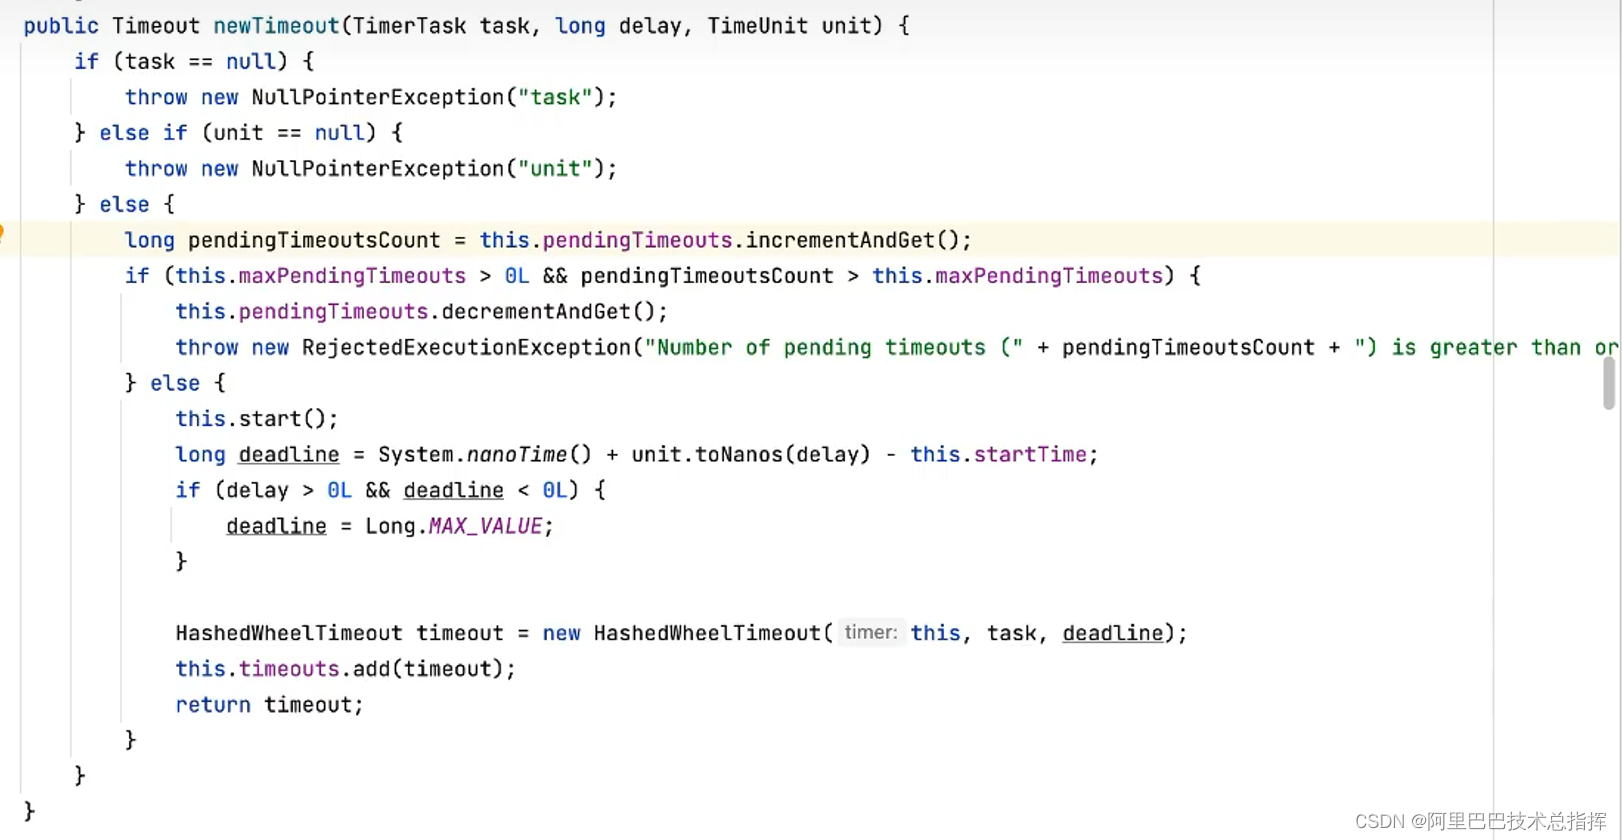Click 'deadline' in 'long deadline' declaration

(x=289, y=454)
